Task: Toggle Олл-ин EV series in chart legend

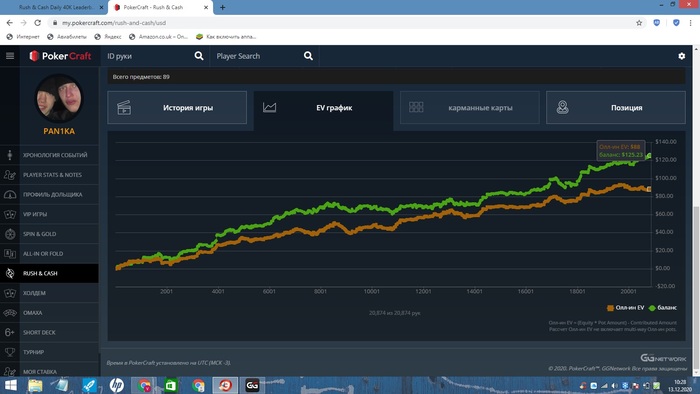Action: [625, 308]
